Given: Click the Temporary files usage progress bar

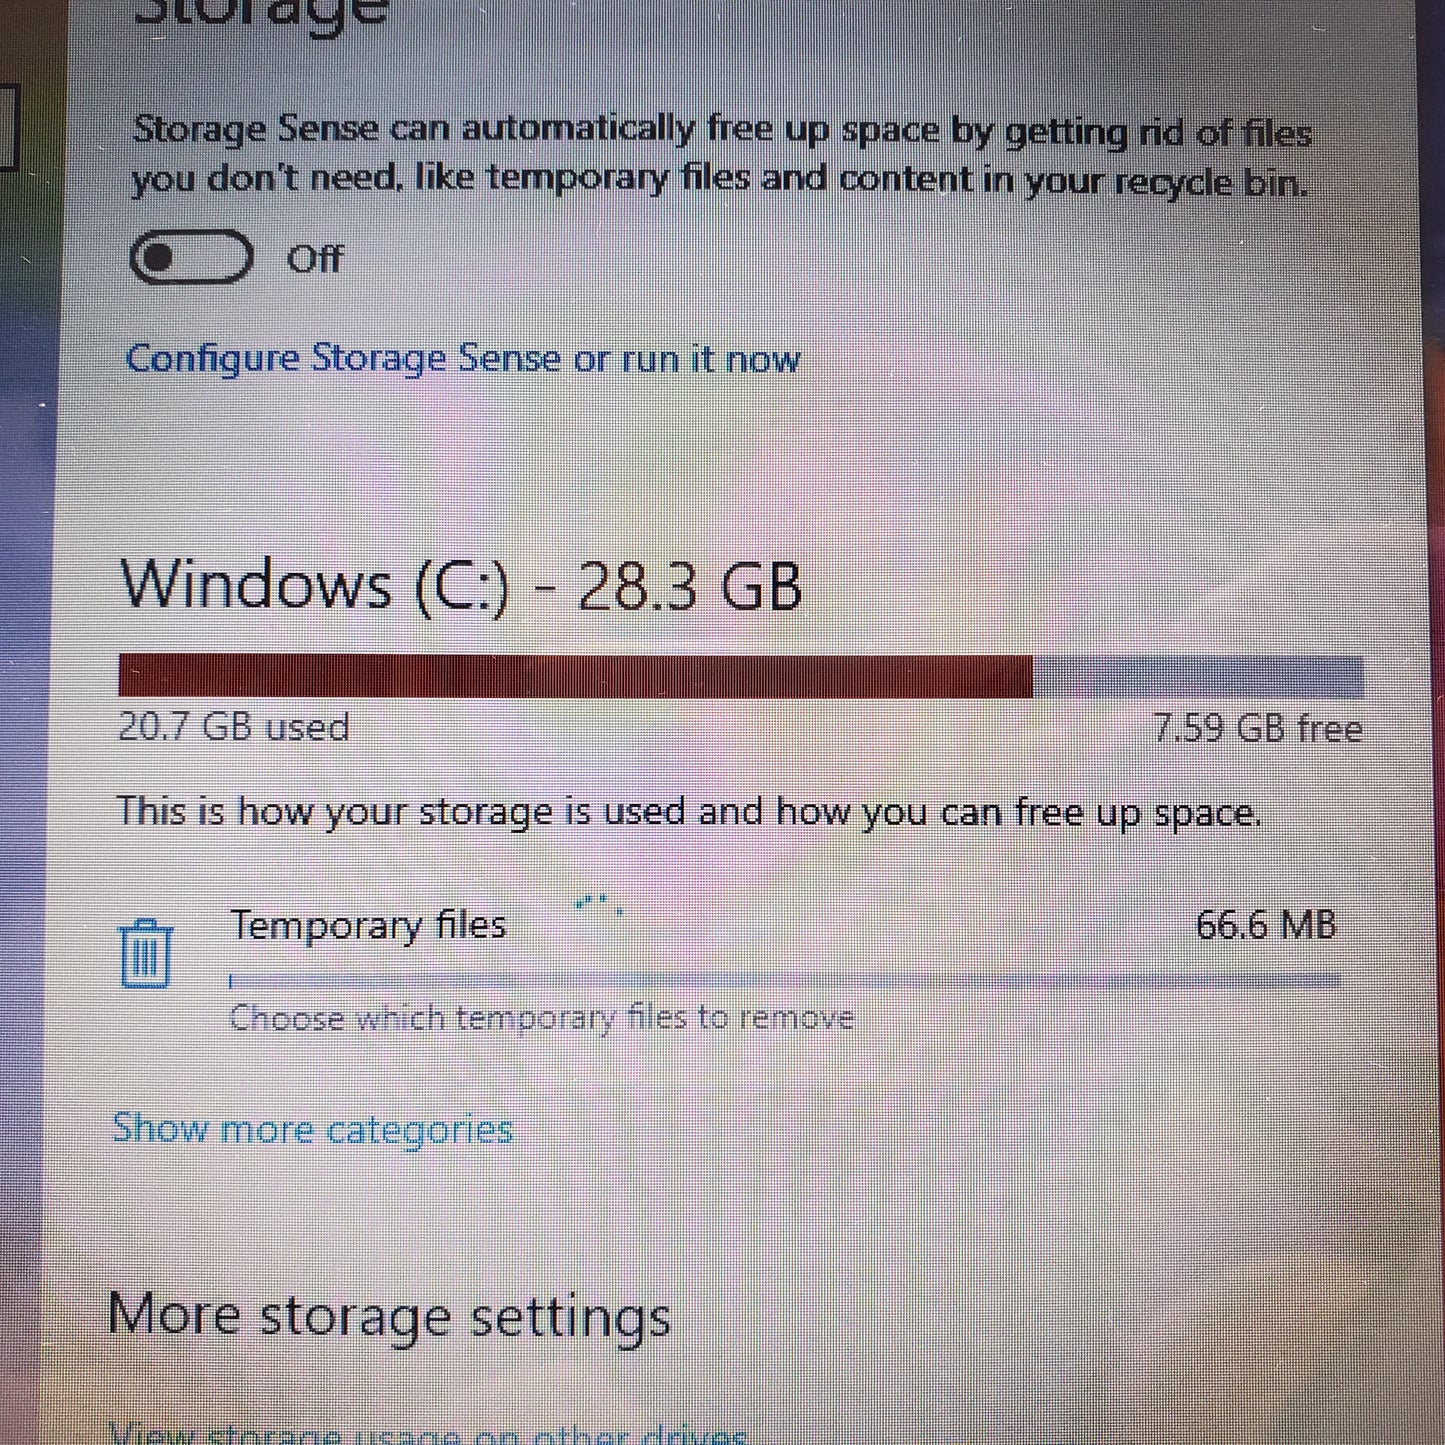Looking at the screenshot, I should pos(785,980).
